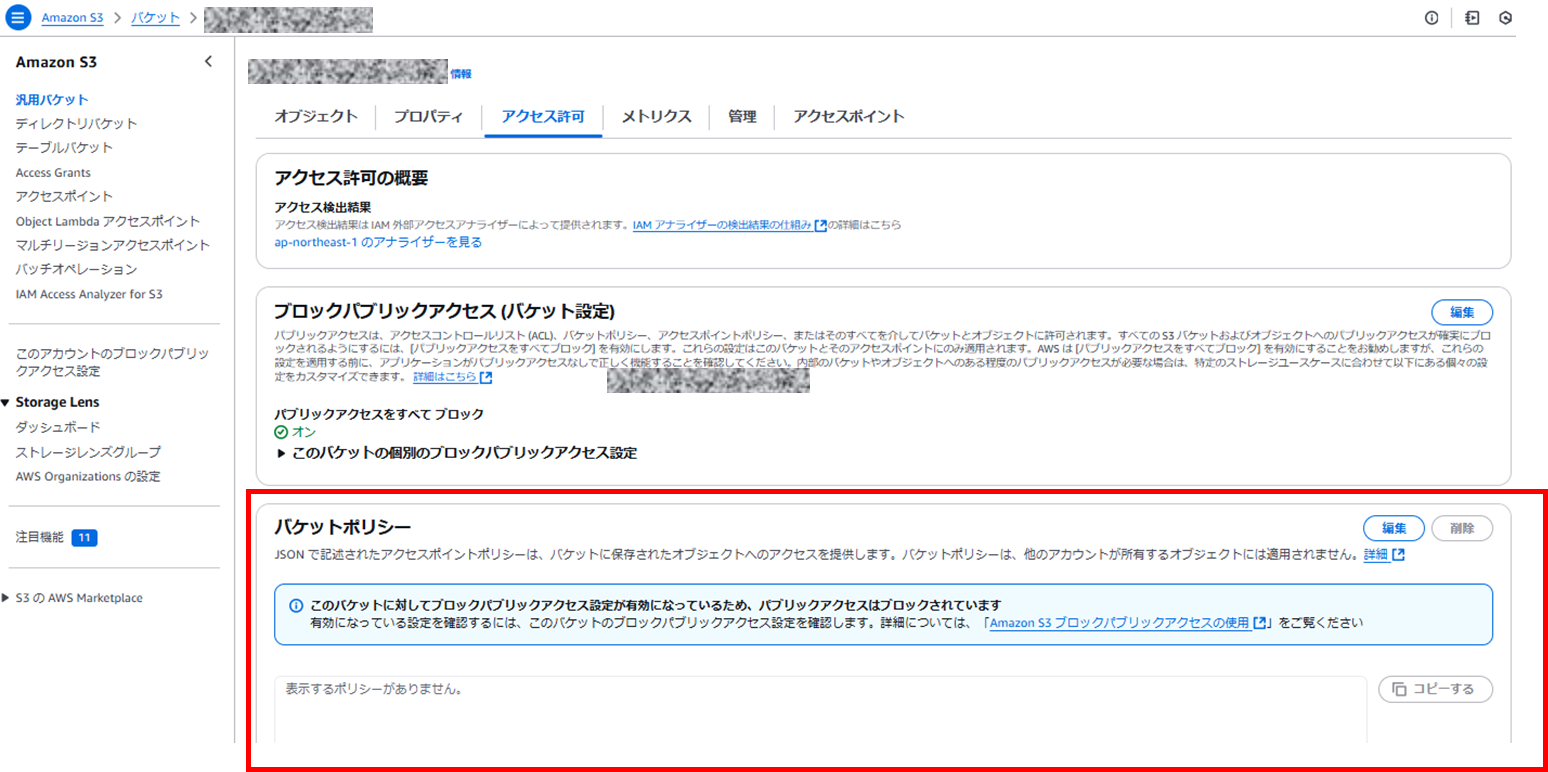Viewport: 1548px width, 772px height.
Task: Select the アクセス許可 tab
Action: tap(543, 117)
